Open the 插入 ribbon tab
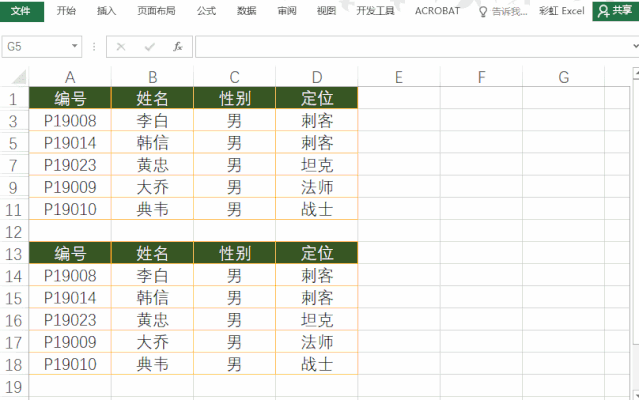Screen dimensions: 639x400 click(106, 11)
